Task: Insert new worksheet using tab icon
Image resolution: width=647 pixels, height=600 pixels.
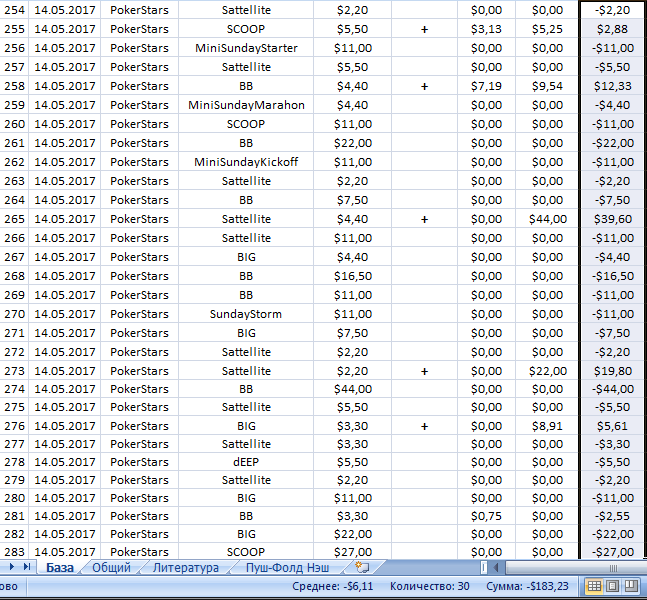Action: 362,567
